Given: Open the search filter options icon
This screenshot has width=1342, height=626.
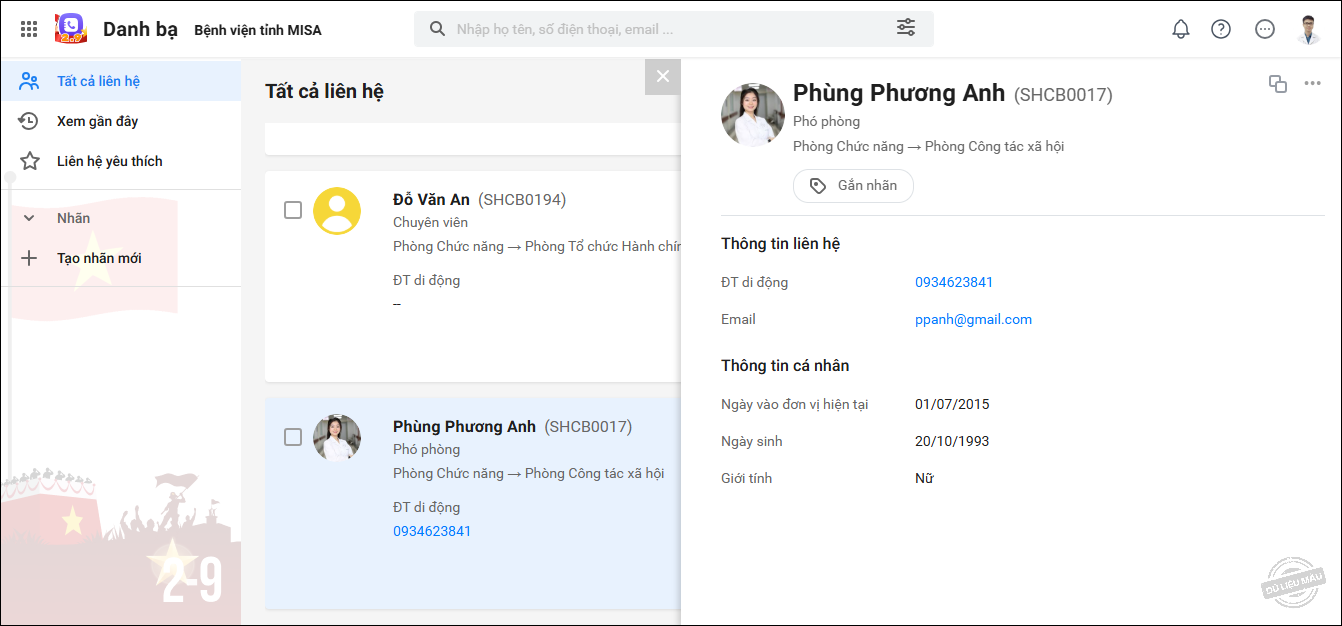Looking at the screenshot, I should tap(906, 28).
